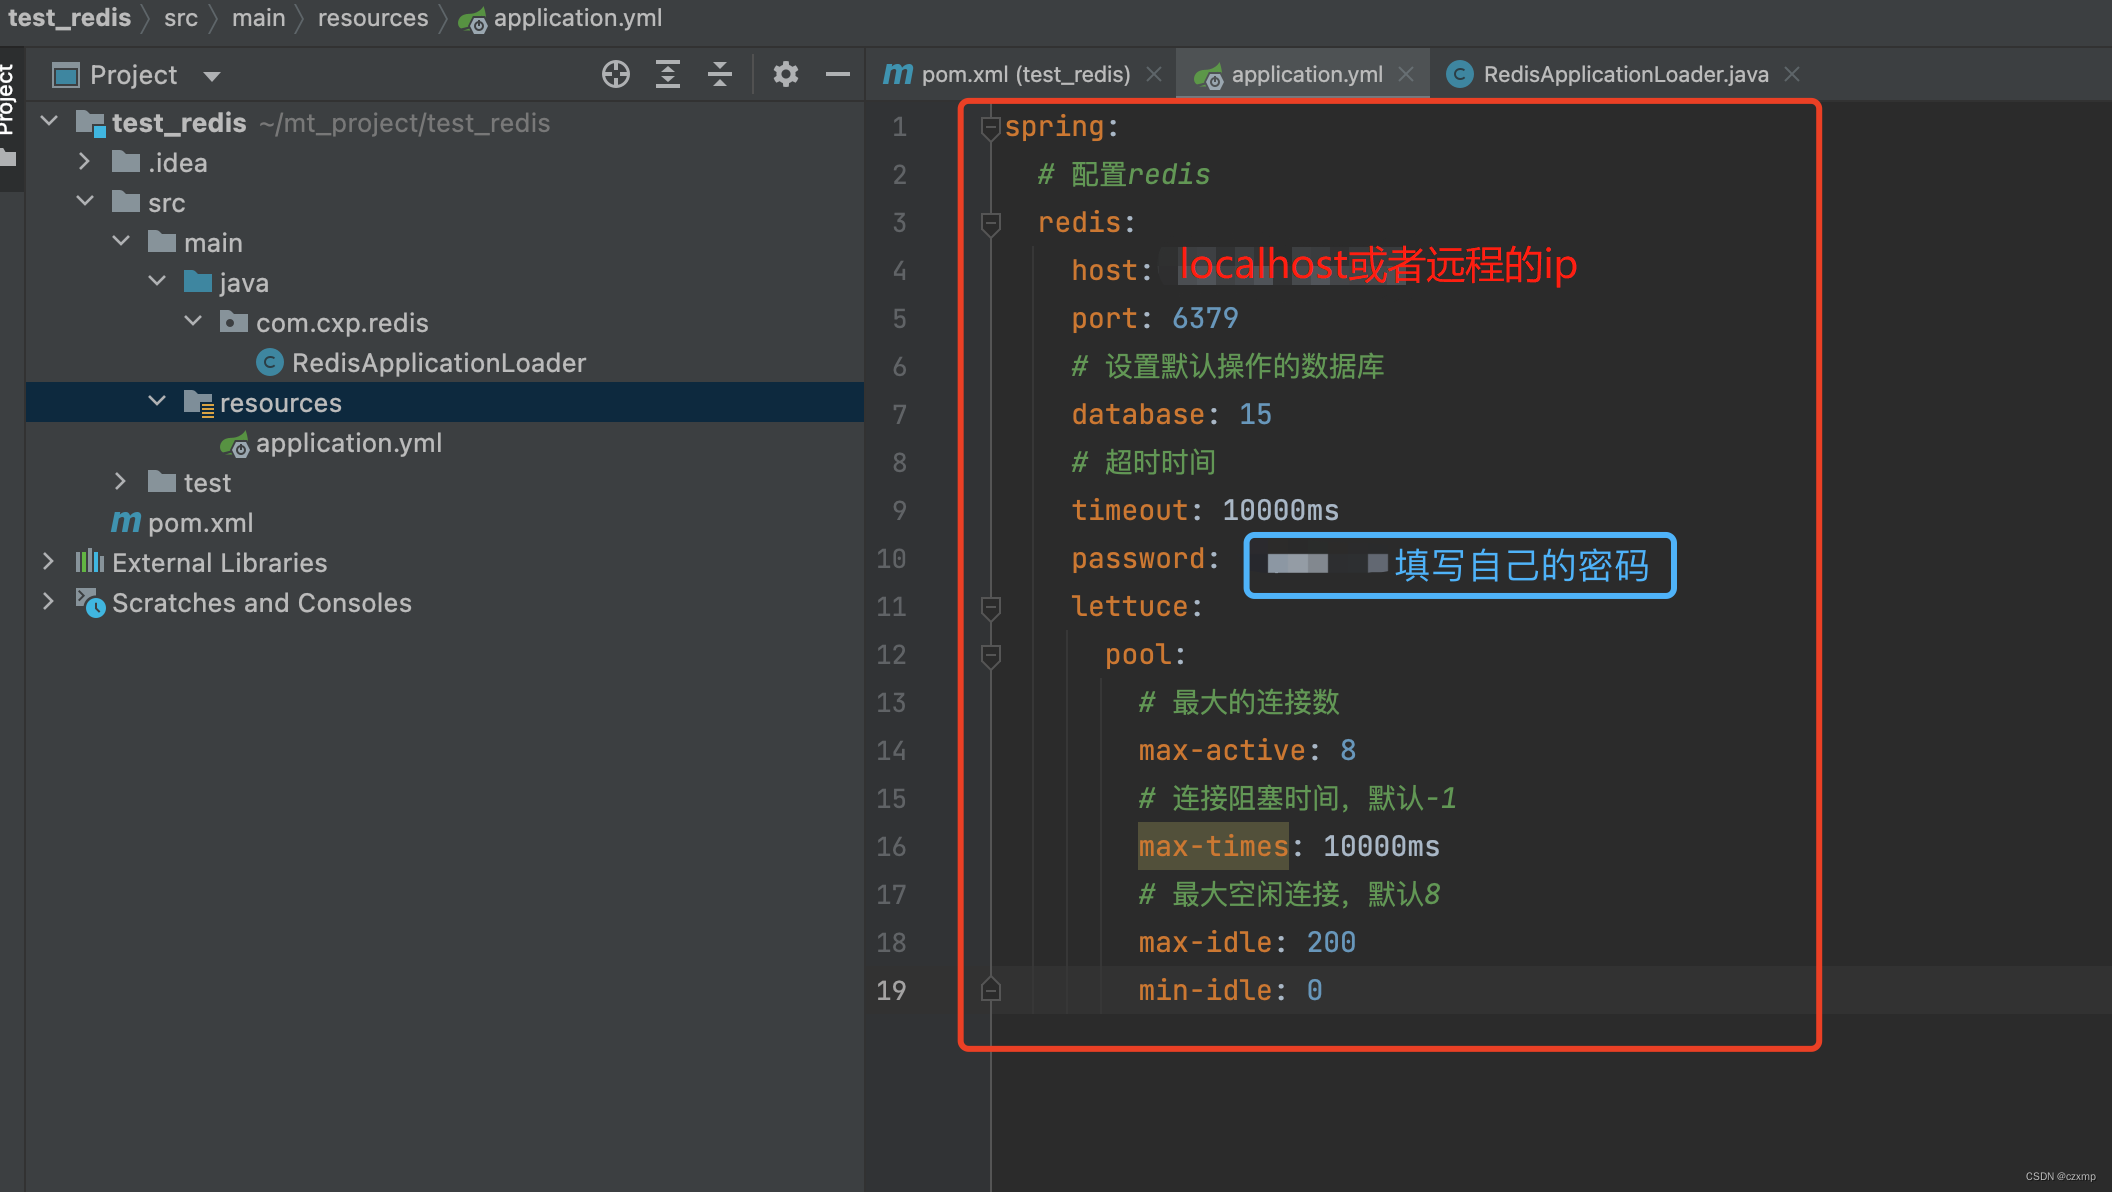
Task: Click the fold end marker at line 19
Action: (991, 990)
